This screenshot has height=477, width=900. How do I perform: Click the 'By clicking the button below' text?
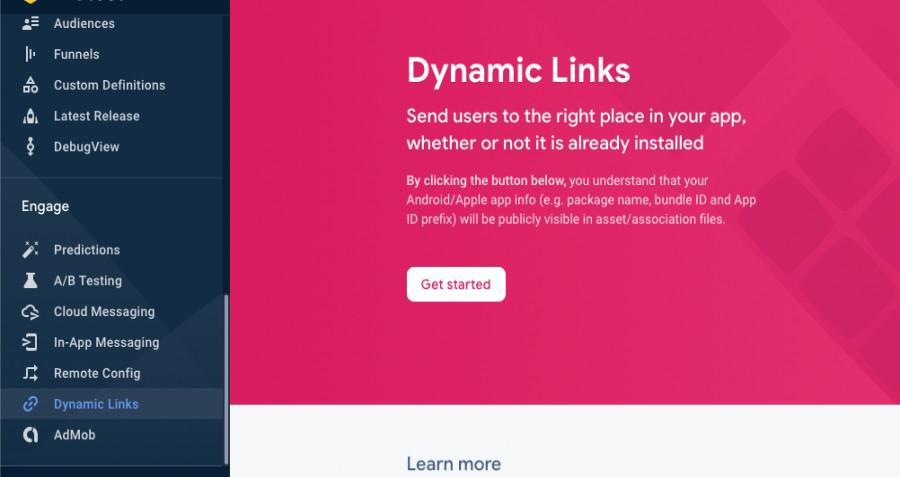pyautogui.click(x=486, y=180)
